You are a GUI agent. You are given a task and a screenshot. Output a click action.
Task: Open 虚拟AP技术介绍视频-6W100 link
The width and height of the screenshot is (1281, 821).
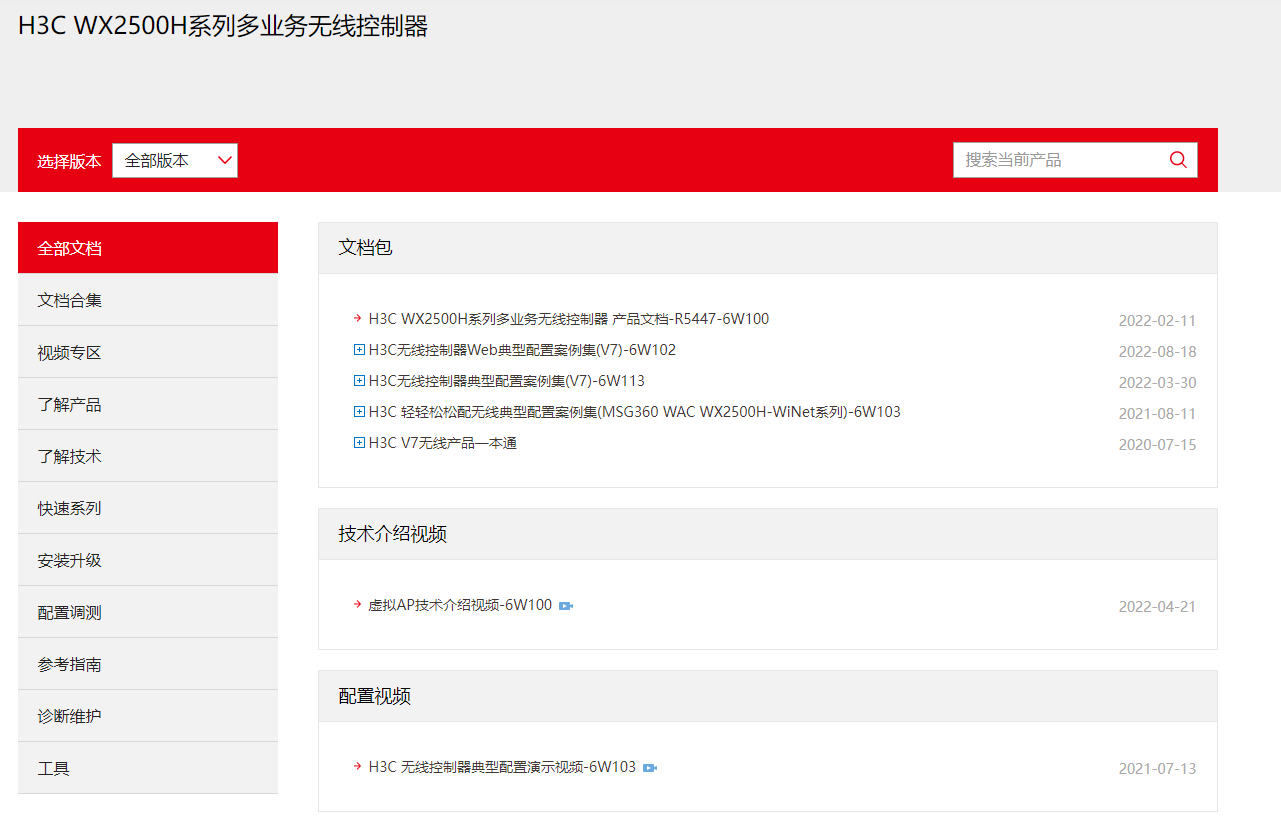pos(460,605)
